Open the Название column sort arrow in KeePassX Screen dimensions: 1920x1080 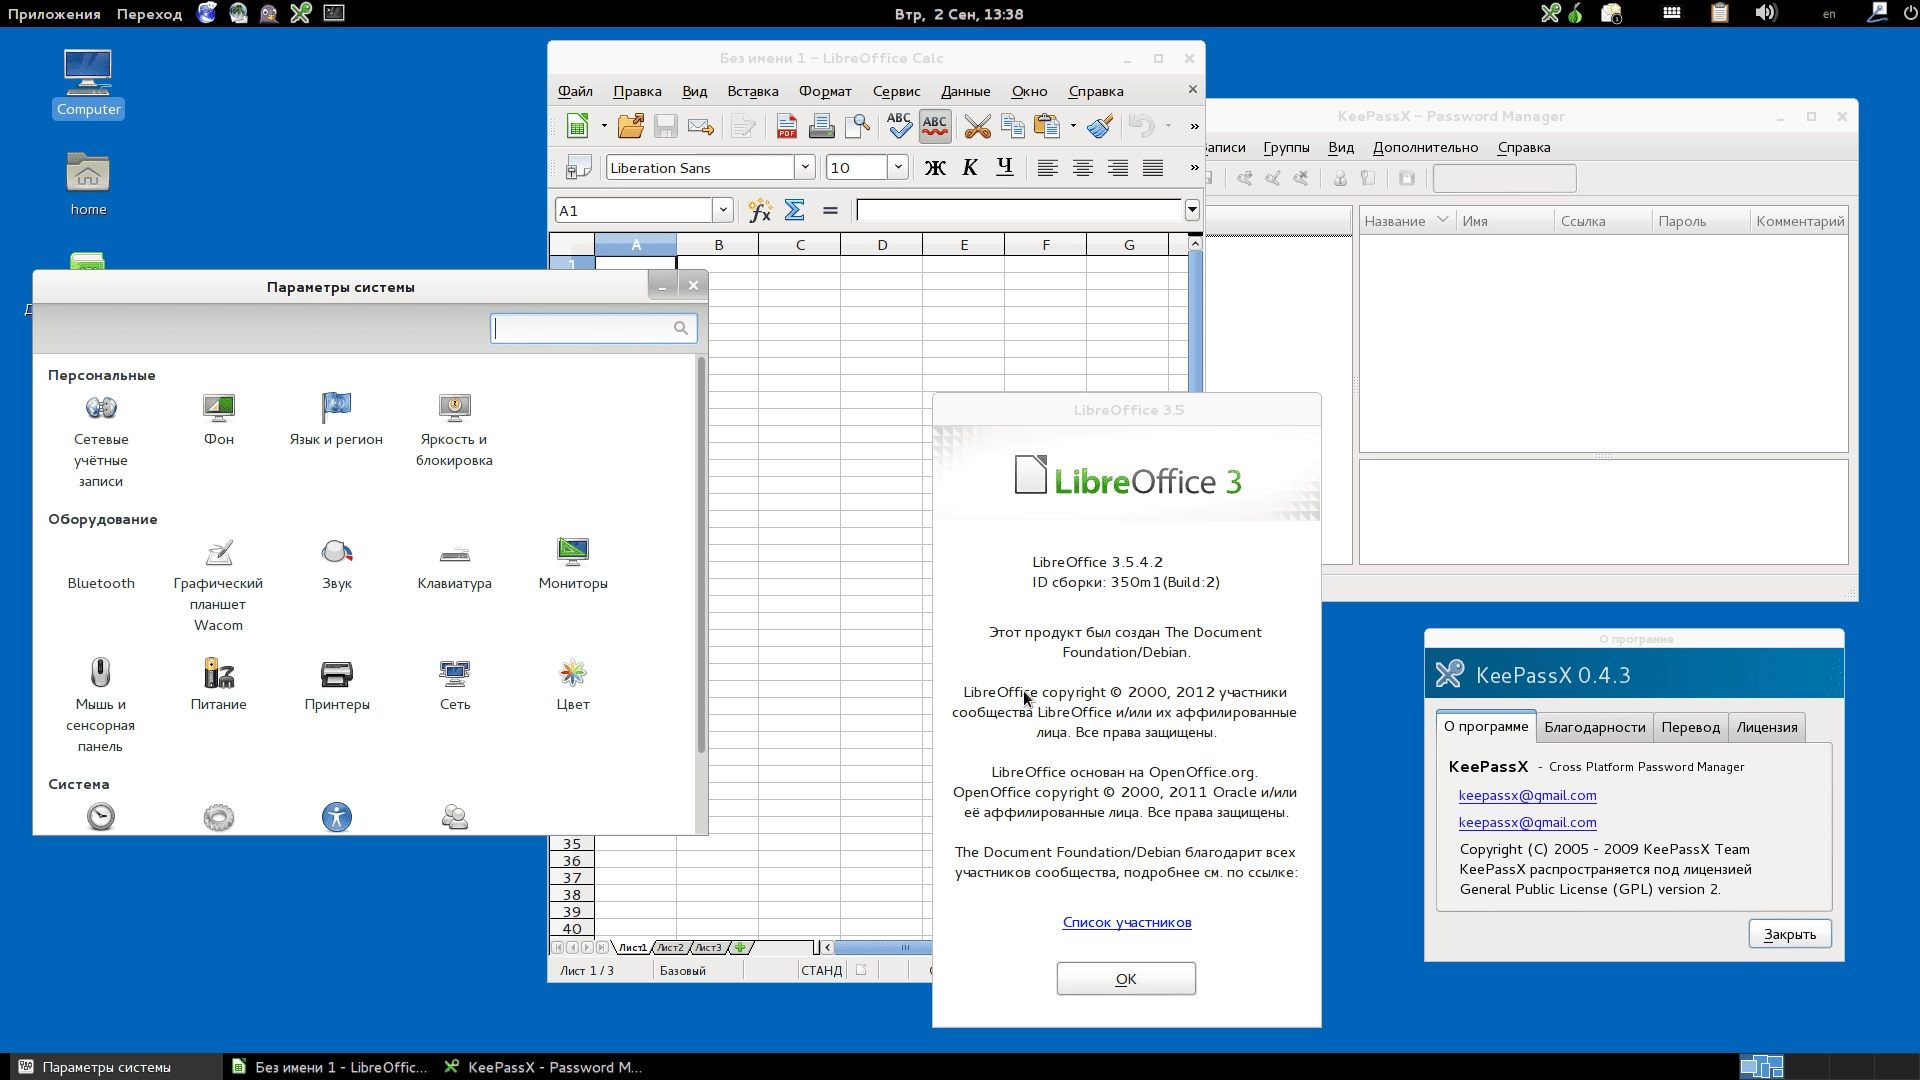(1442, 220)
